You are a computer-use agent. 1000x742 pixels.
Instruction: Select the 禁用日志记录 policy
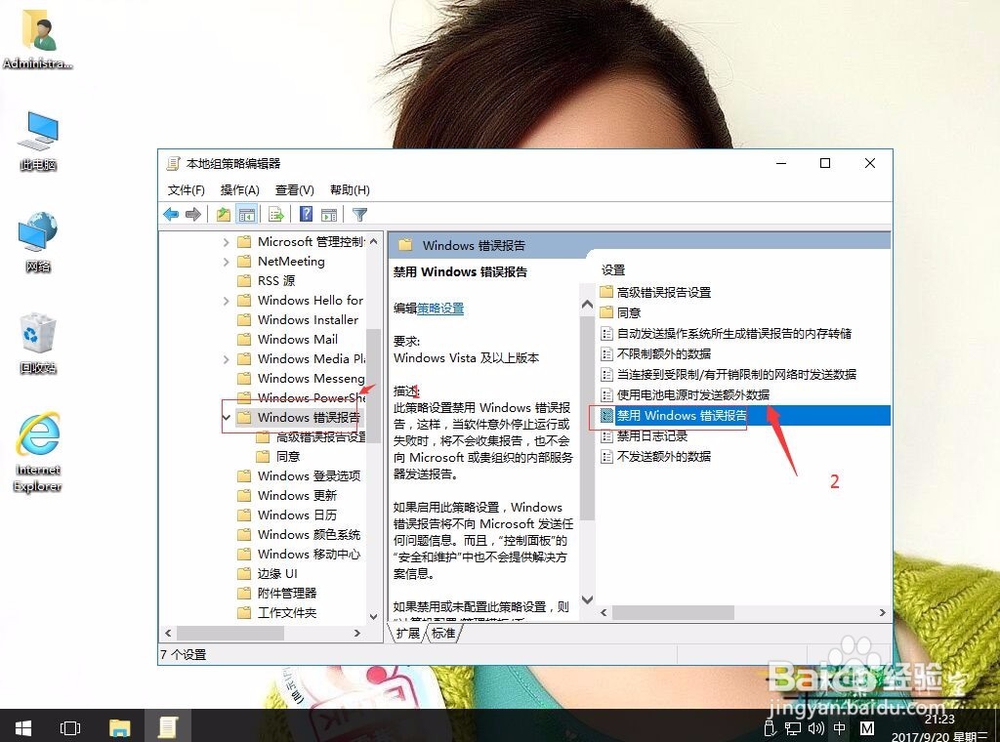(x=644, y=436)
